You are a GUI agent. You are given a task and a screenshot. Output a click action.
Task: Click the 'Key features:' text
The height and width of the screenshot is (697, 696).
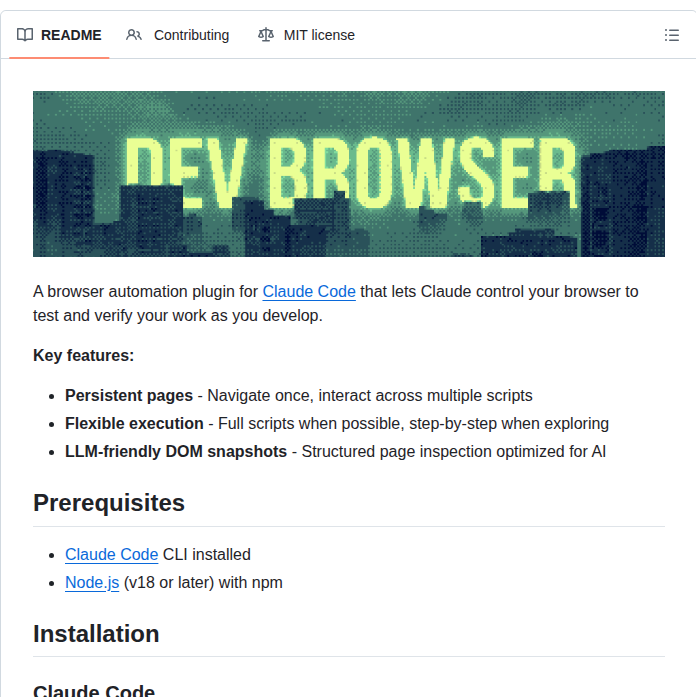[84, 355]
